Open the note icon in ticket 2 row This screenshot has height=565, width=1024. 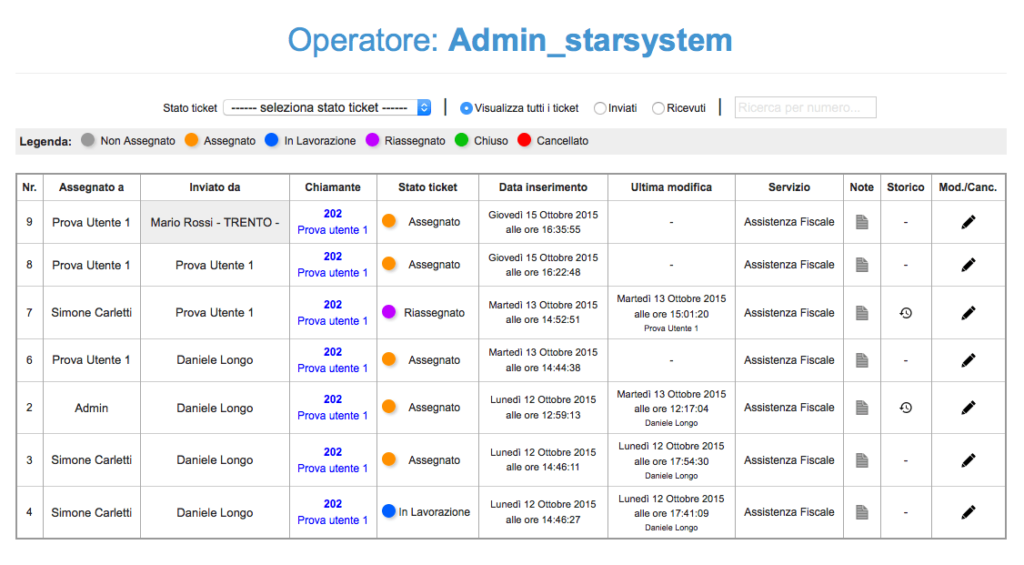861,408
